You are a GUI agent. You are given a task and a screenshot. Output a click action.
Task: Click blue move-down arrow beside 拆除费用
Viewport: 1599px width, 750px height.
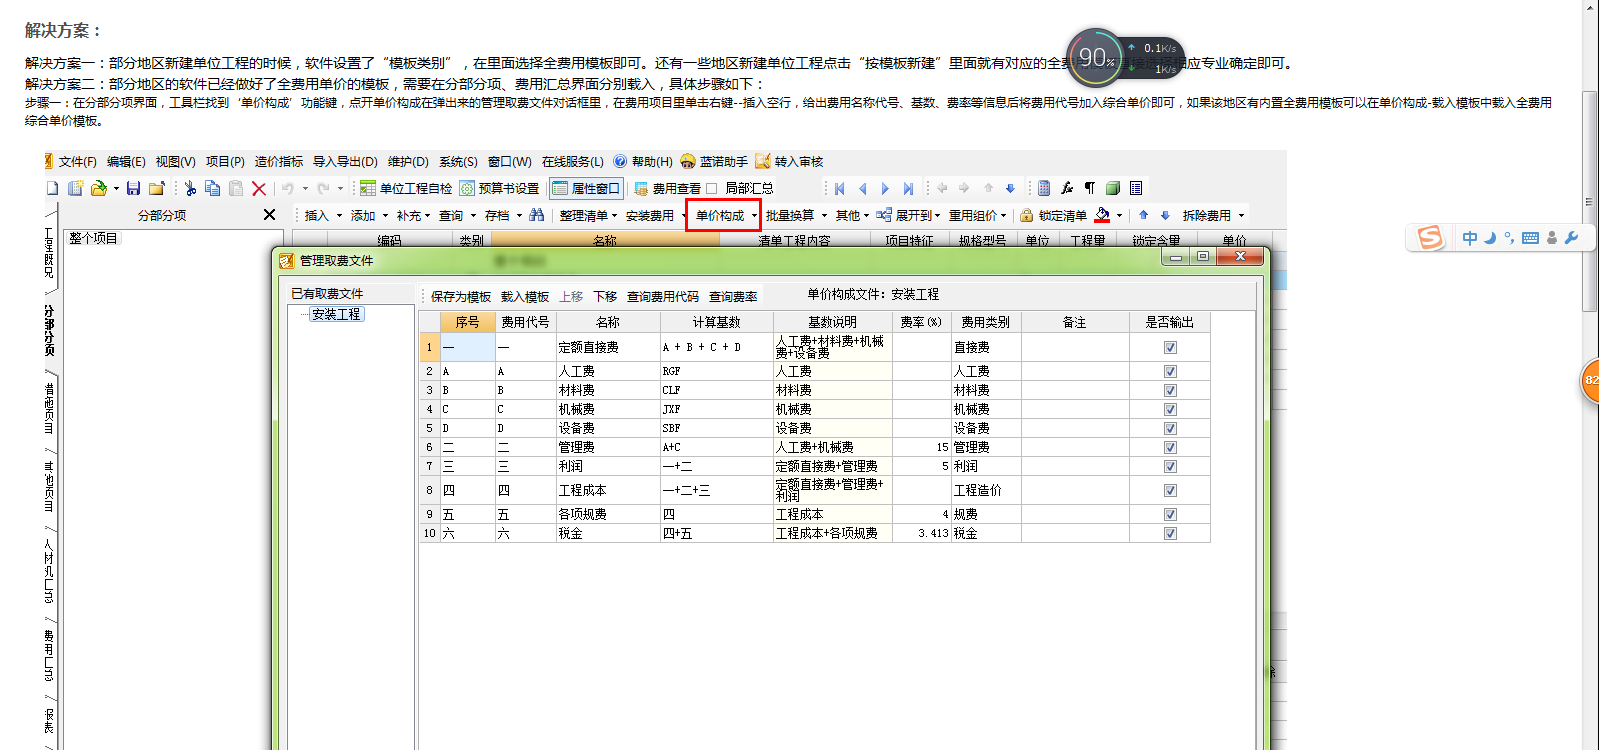click(x=1165, y=215)
